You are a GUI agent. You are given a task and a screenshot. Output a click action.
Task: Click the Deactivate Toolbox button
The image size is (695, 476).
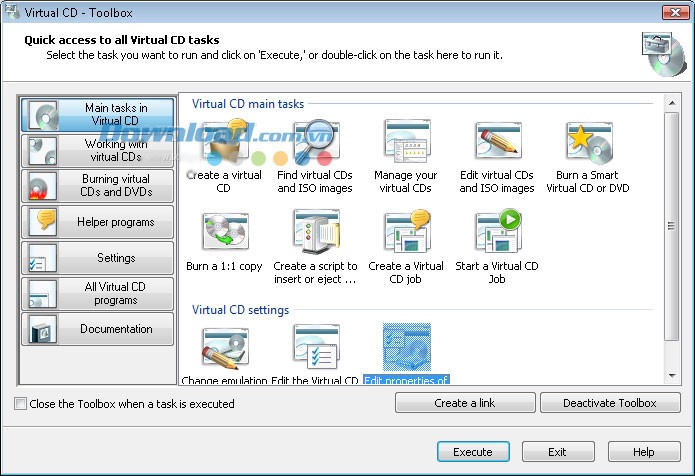click(609, 403)
